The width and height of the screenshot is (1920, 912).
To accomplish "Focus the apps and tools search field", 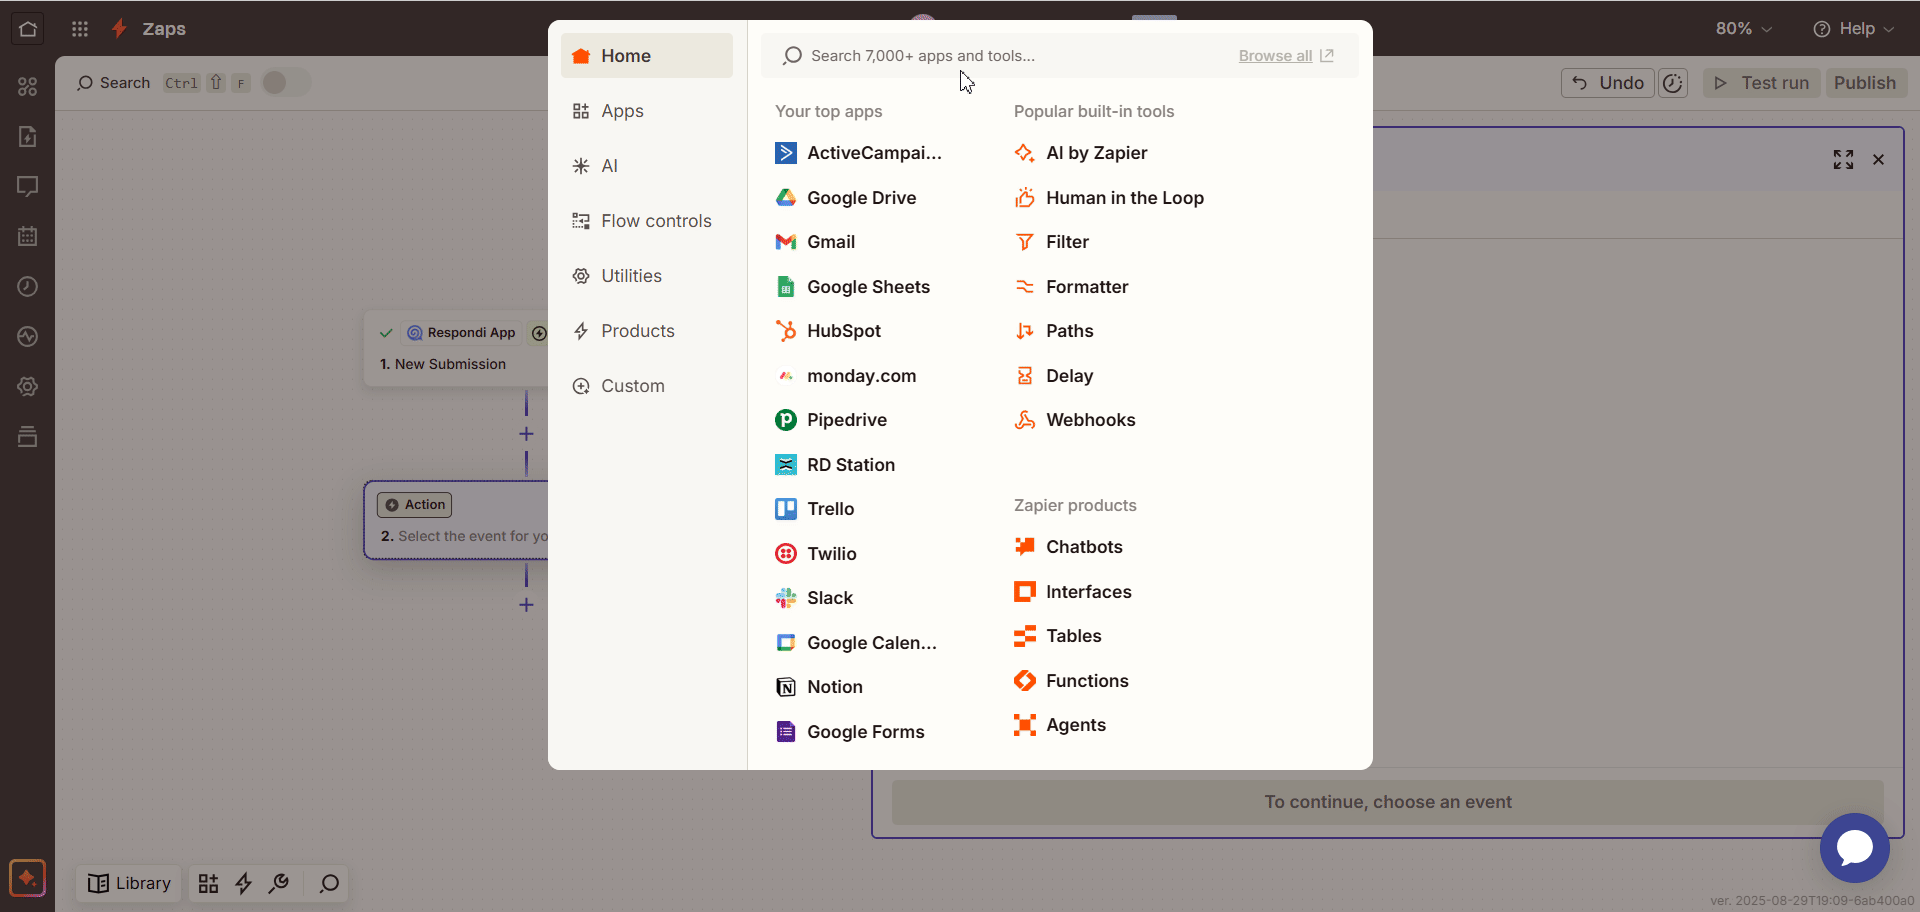I will coord(1000,56).
